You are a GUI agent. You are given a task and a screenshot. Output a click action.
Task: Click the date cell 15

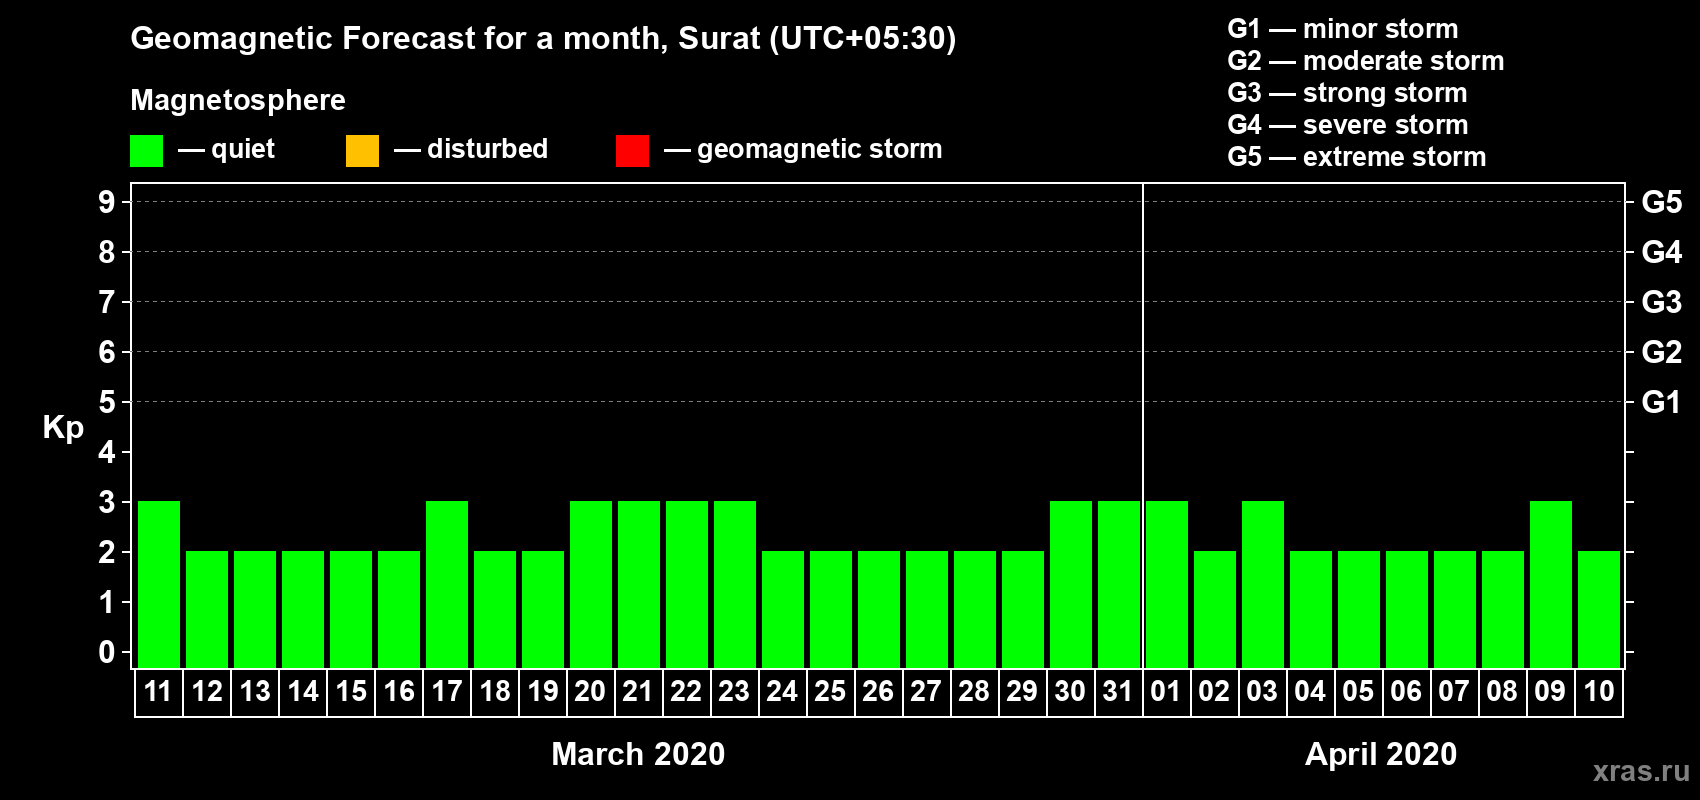click(x=351, y=692)
